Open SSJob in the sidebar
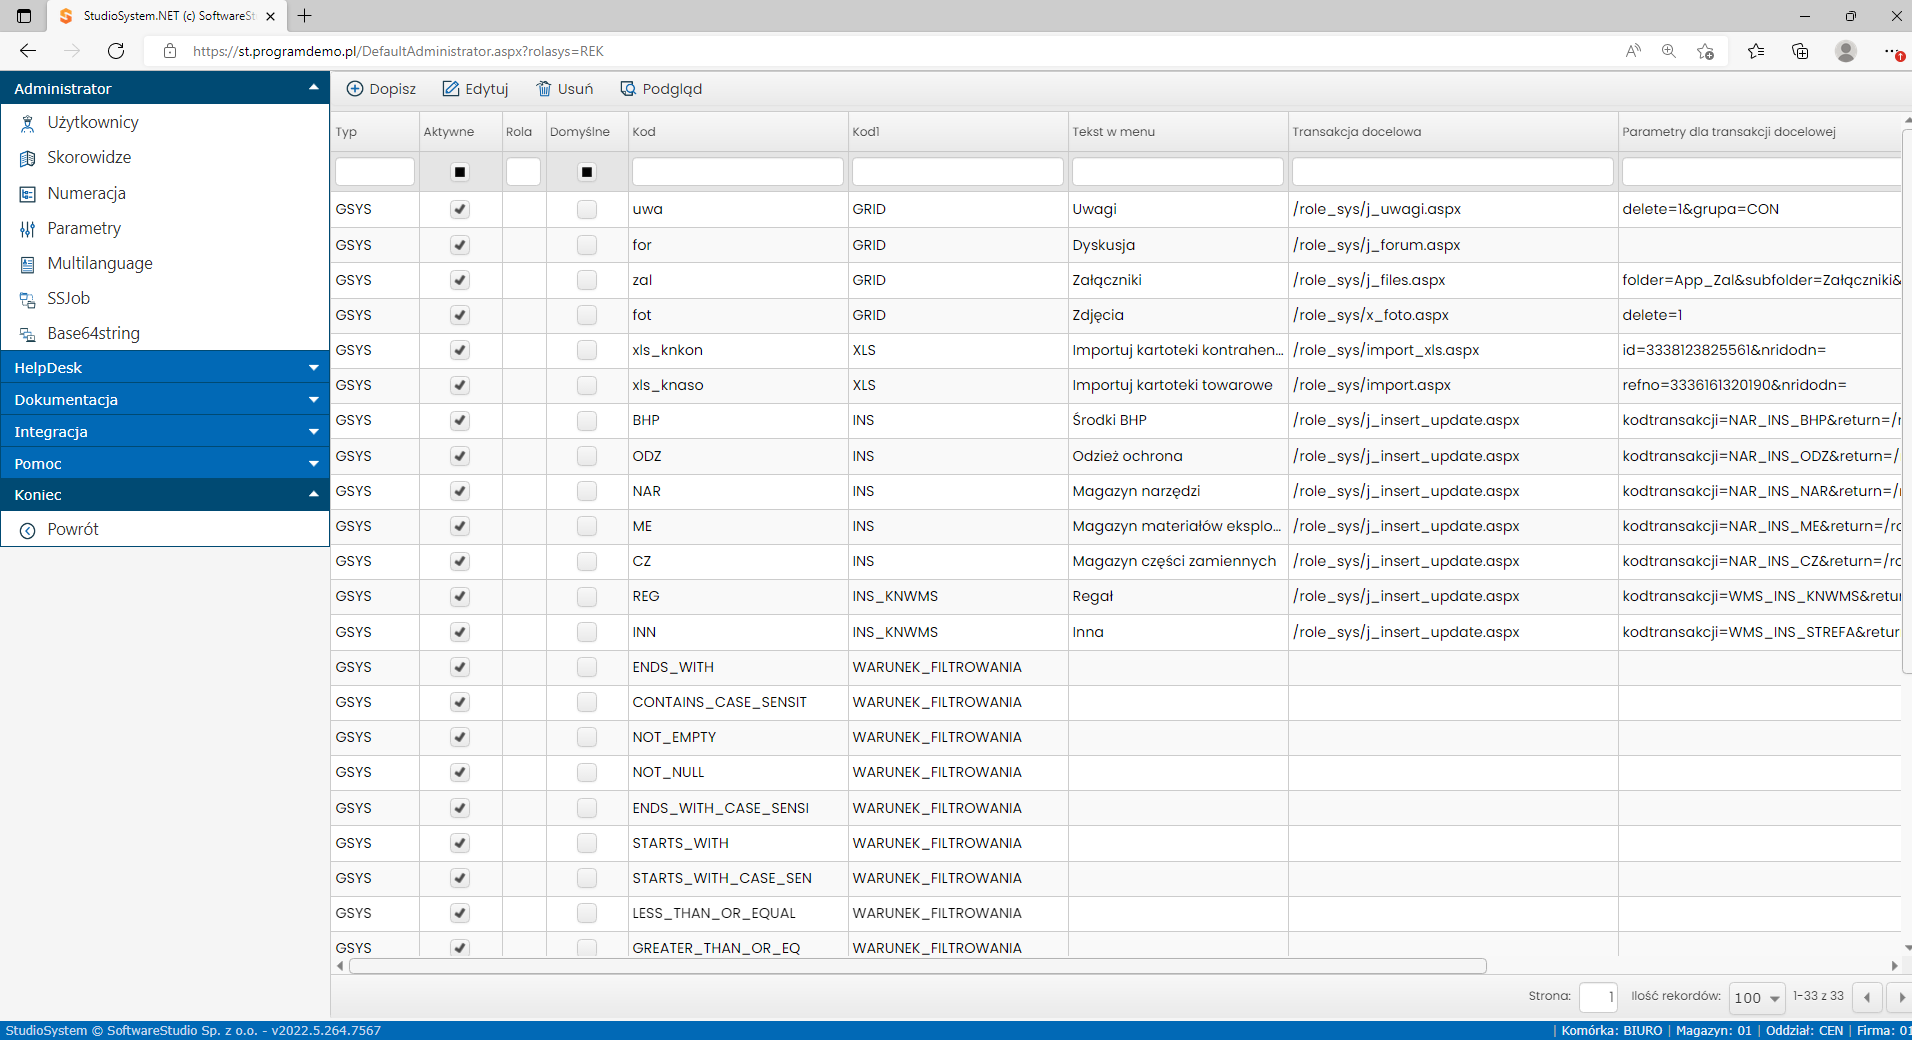 [x=68, y=298]
